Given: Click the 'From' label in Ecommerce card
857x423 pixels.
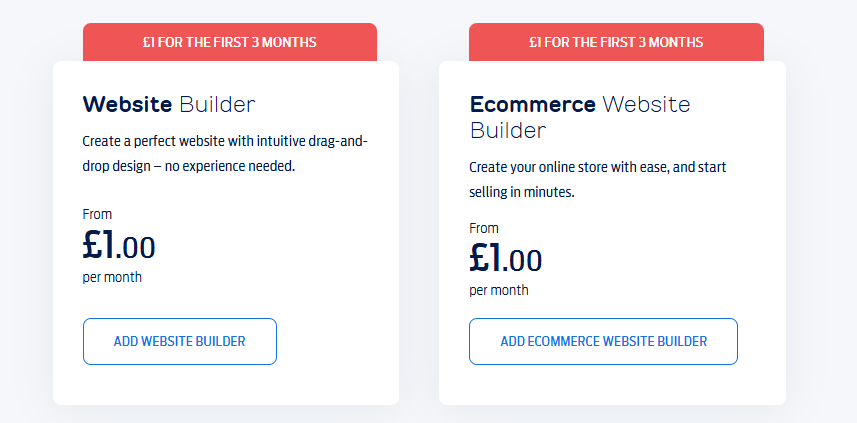Looking at the screenshot, I should pyautogui.click(x=484, y=228).
